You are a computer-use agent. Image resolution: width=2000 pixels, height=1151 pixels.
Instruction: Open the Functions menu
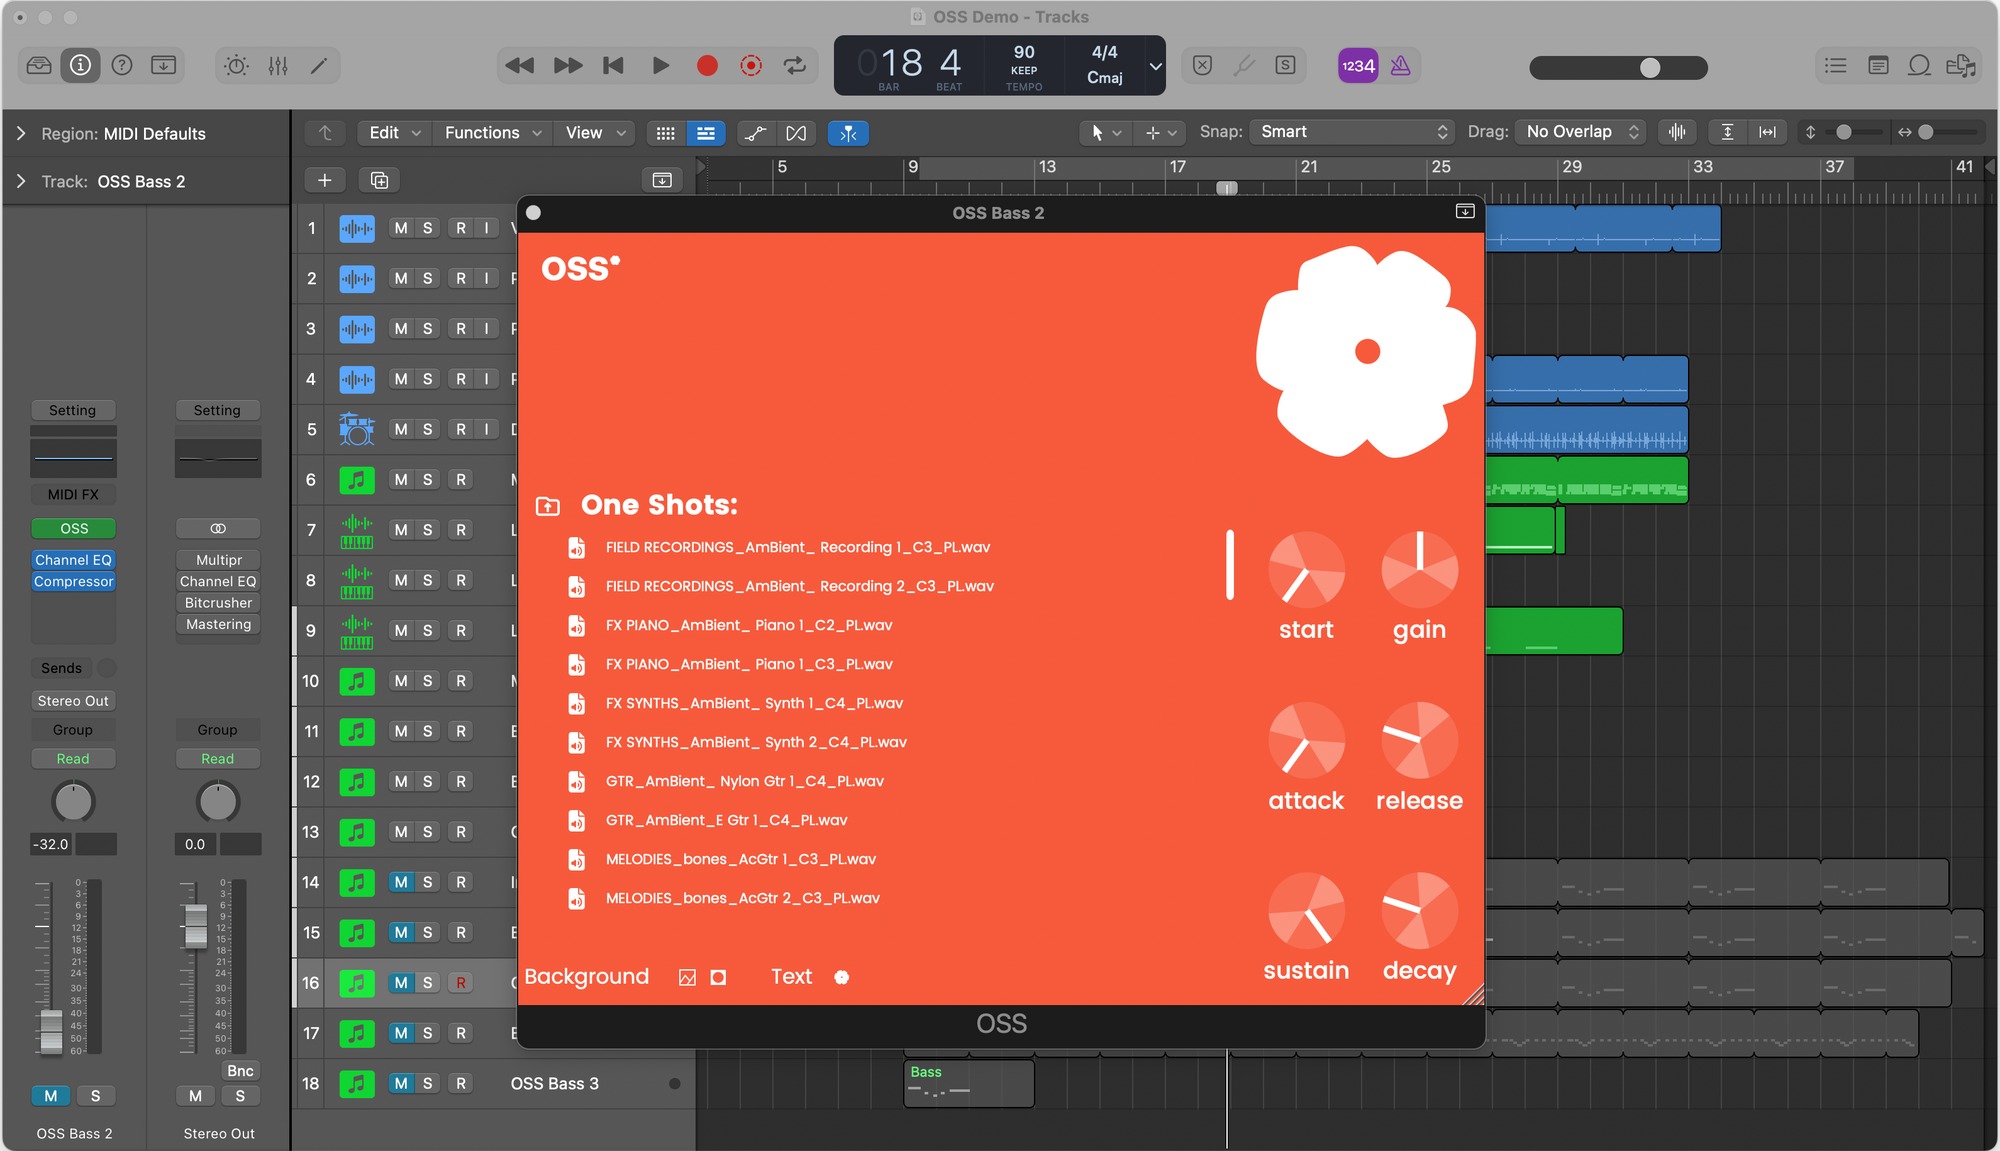[492, 133]
